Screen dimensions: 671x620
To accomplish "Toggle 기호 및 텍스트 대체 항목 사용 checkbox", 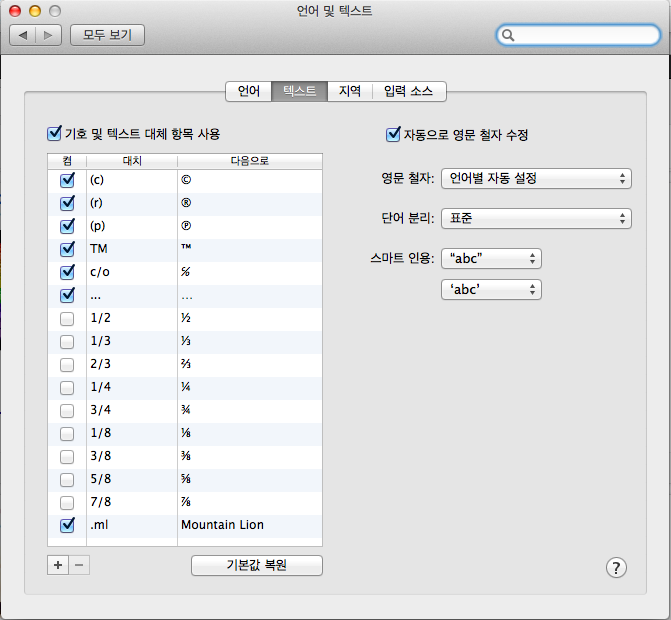I will coord(54,133).
